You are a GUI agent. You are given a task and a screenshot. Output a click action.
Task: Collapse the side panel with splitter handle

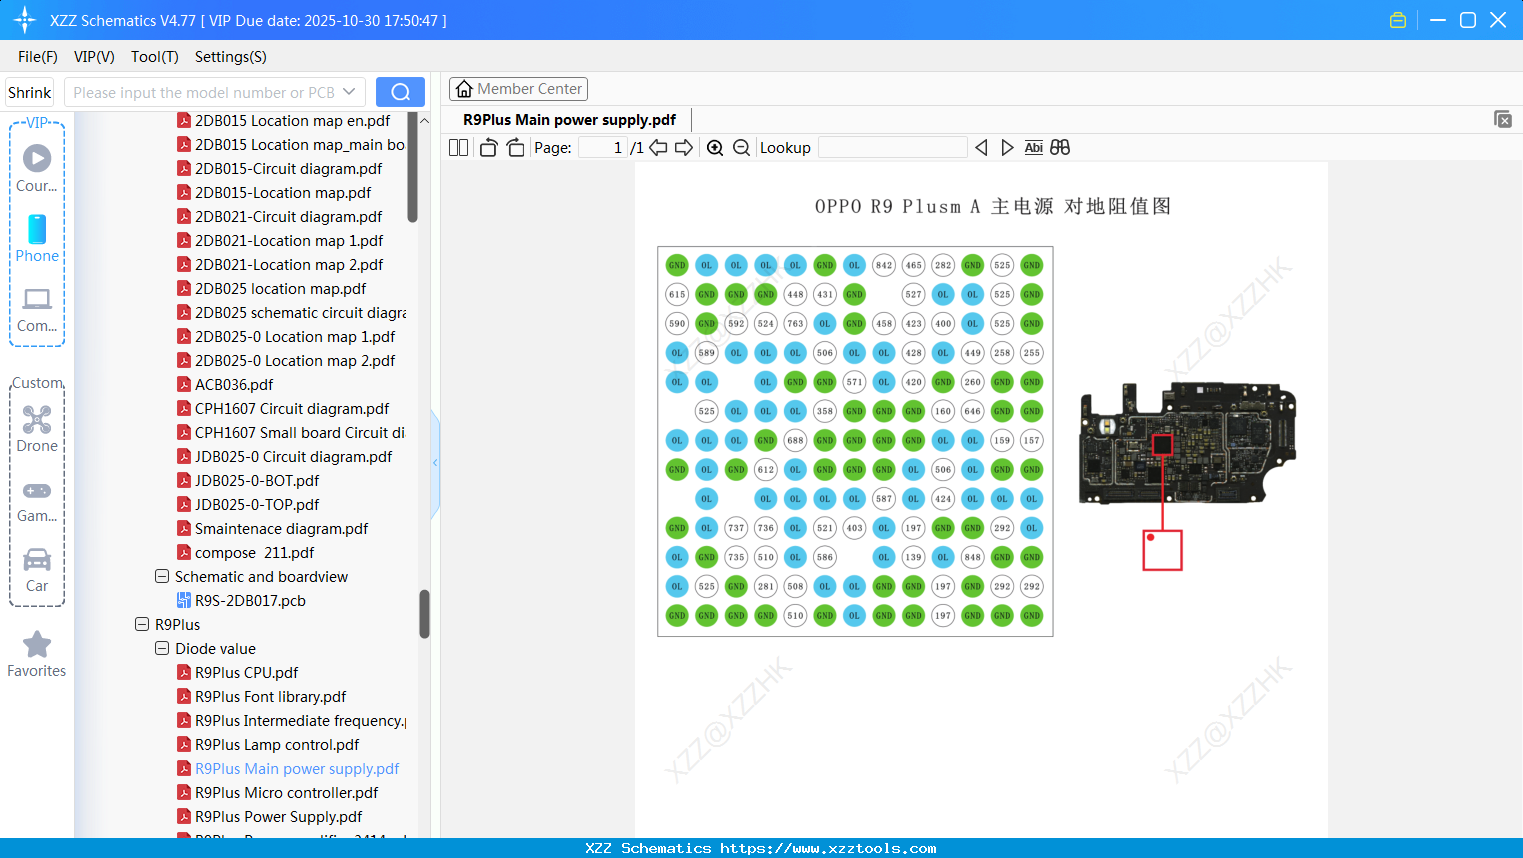pos(435,463)
